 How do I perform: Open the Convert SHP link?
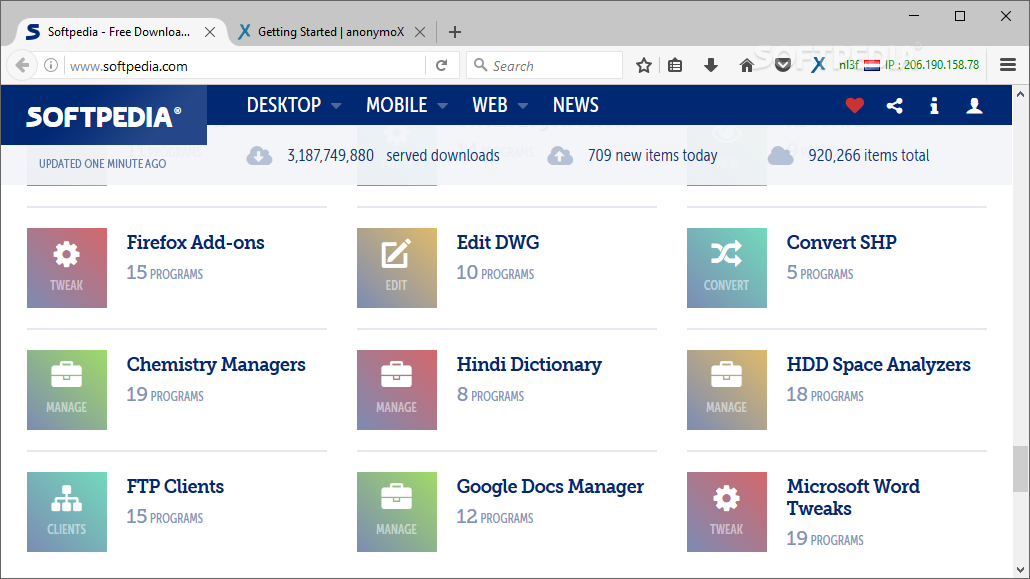841,243
